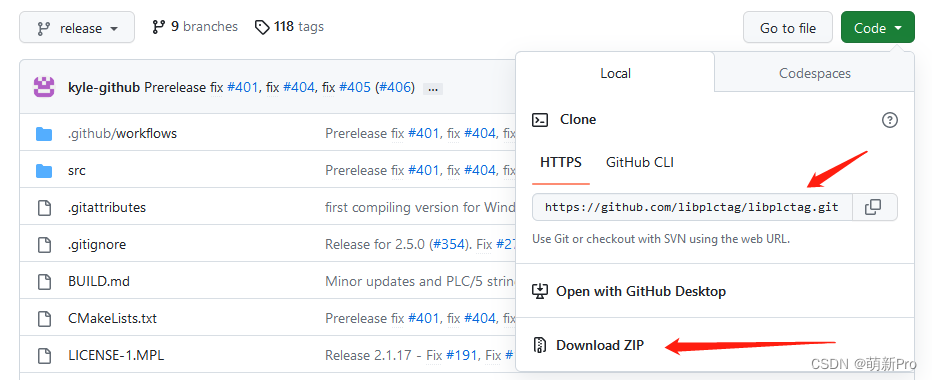Viewport: 932px width, 380px height.
Task: Click the file icon beside CMakeLists.txt
Action: (x=44, y=318)
